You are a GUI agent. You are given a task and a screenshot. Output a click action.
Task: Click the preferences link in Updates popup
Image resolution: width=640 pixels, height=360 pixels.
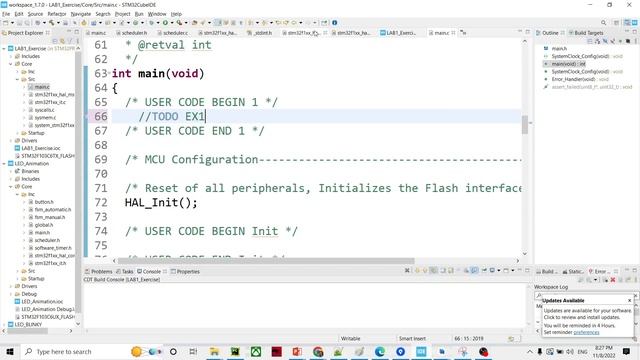click(x=586, y=332)
